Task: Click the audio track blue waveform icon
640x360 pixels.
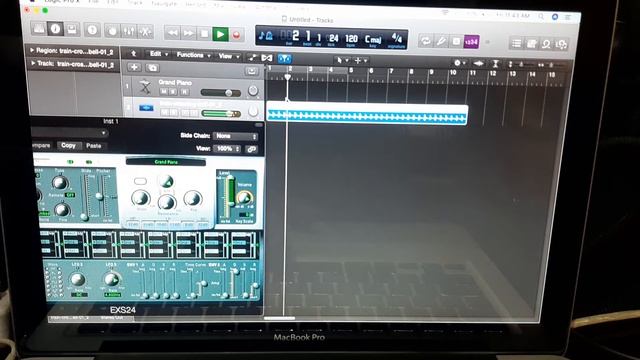Action: (146, 108)
